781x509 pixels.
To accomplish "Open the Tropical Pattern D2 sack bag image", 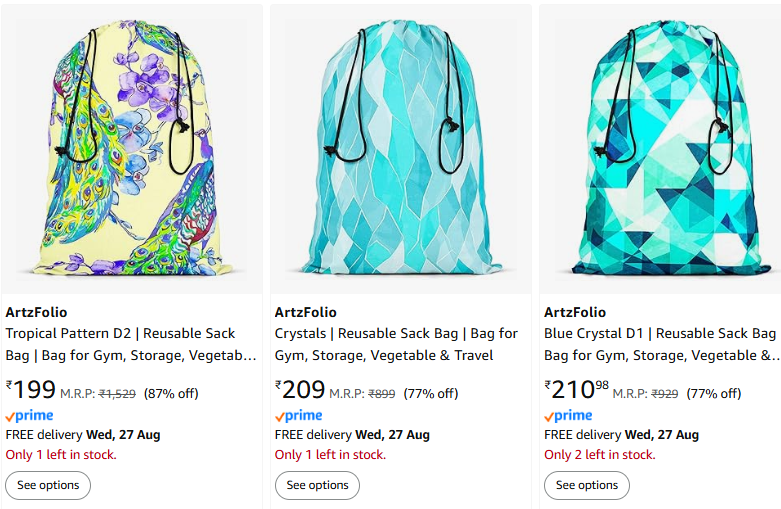I will coord(131,148).
